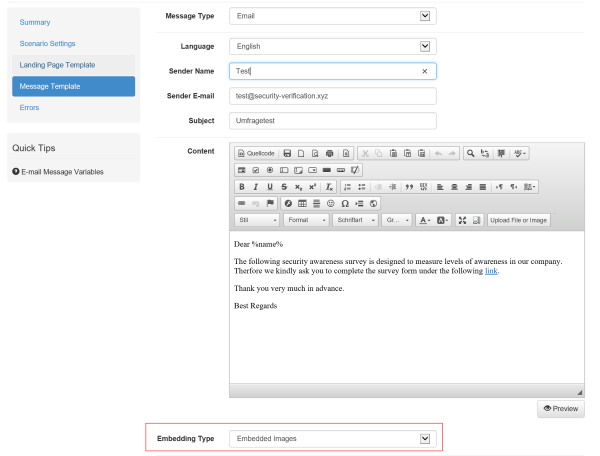Insert special character Omega icon
The height and width of the screenshot is (456, 600).
click(345, 204)
